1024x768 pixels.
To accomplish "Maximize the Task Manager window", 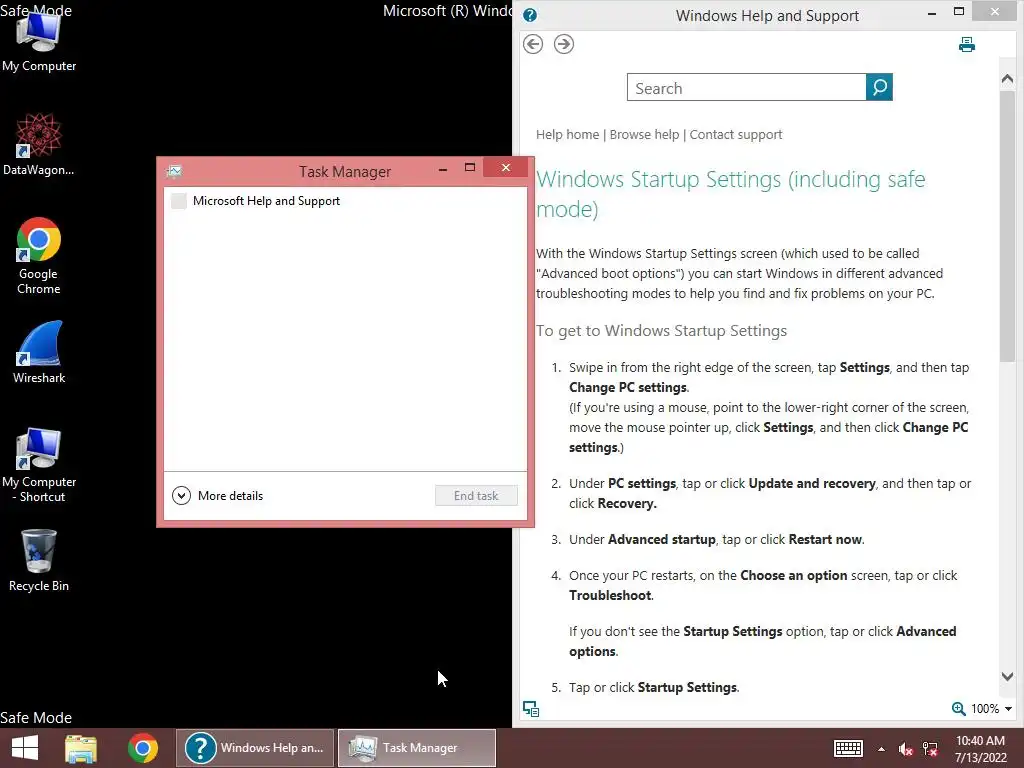I will point(470,168).
